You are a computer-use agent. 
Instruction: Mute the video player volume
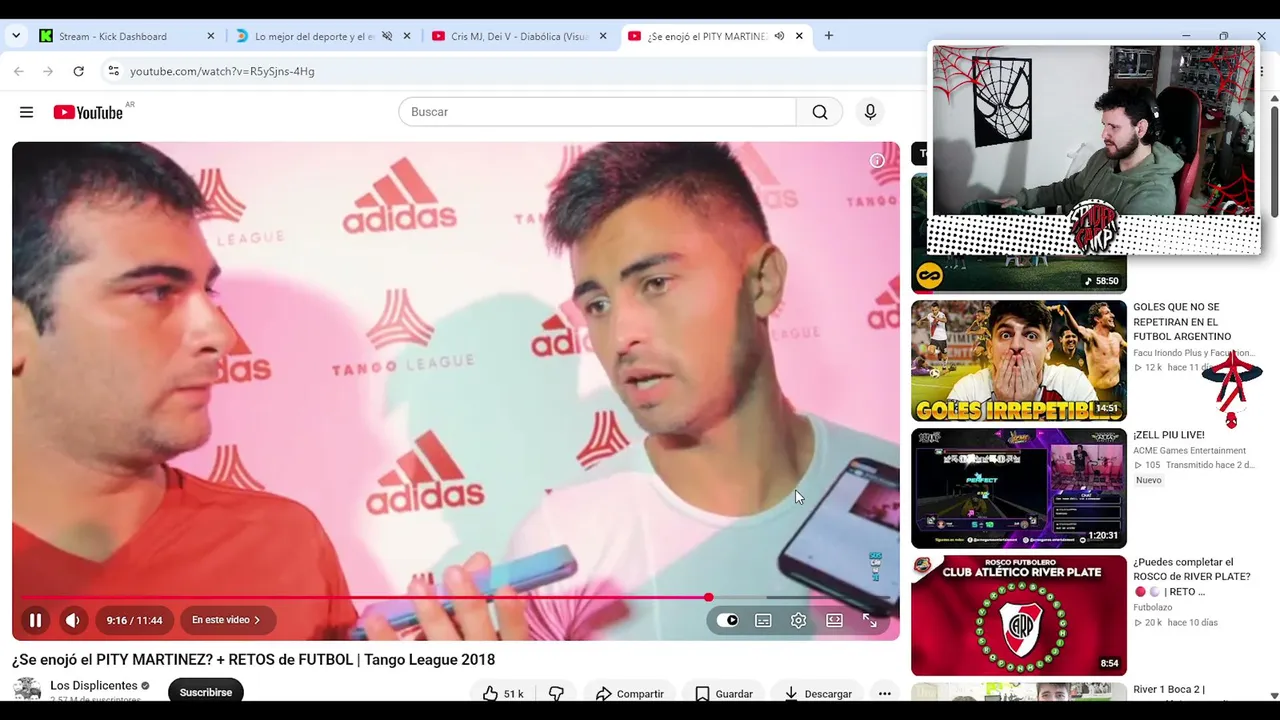(x=73, y=620)
